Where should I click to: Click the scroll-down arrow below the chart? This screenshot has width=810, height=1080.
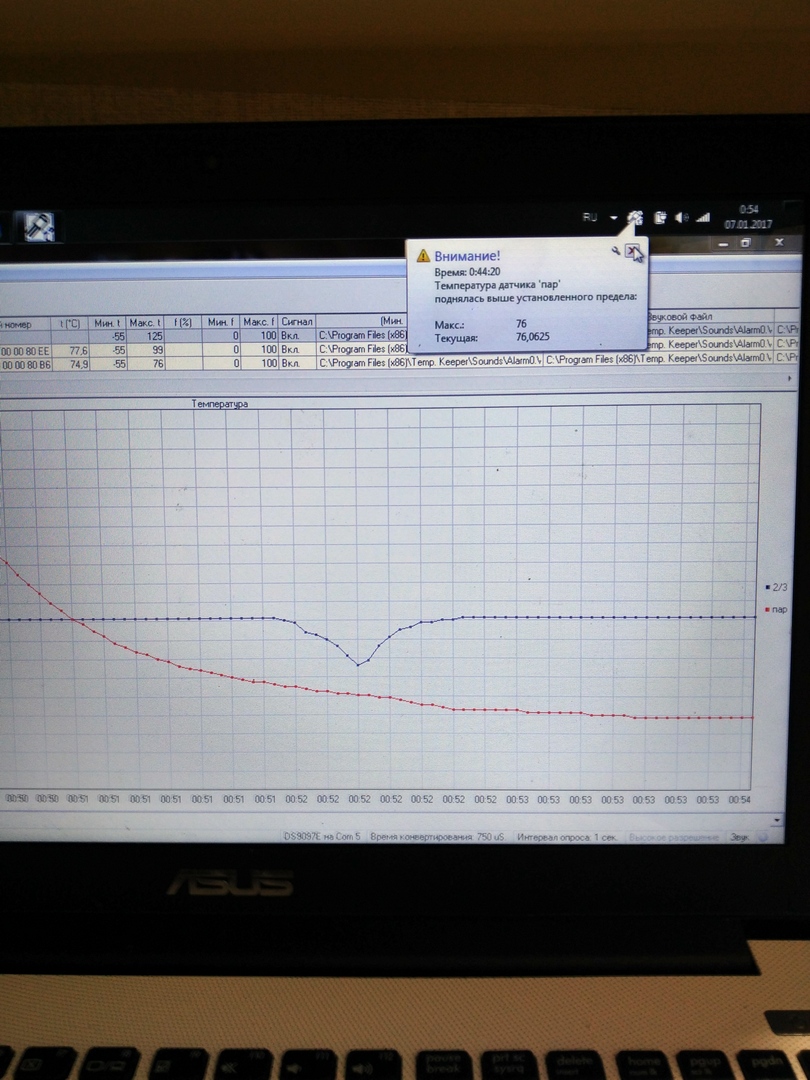click(778, 820)
